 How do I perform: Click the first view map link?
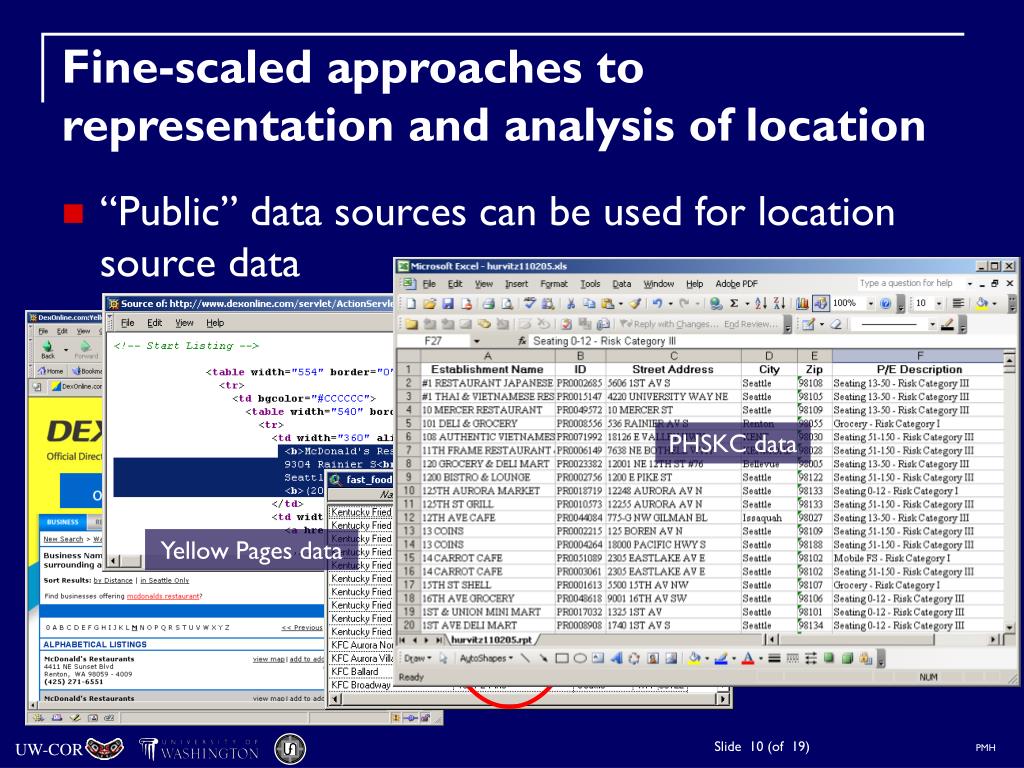tap(268, 659)
